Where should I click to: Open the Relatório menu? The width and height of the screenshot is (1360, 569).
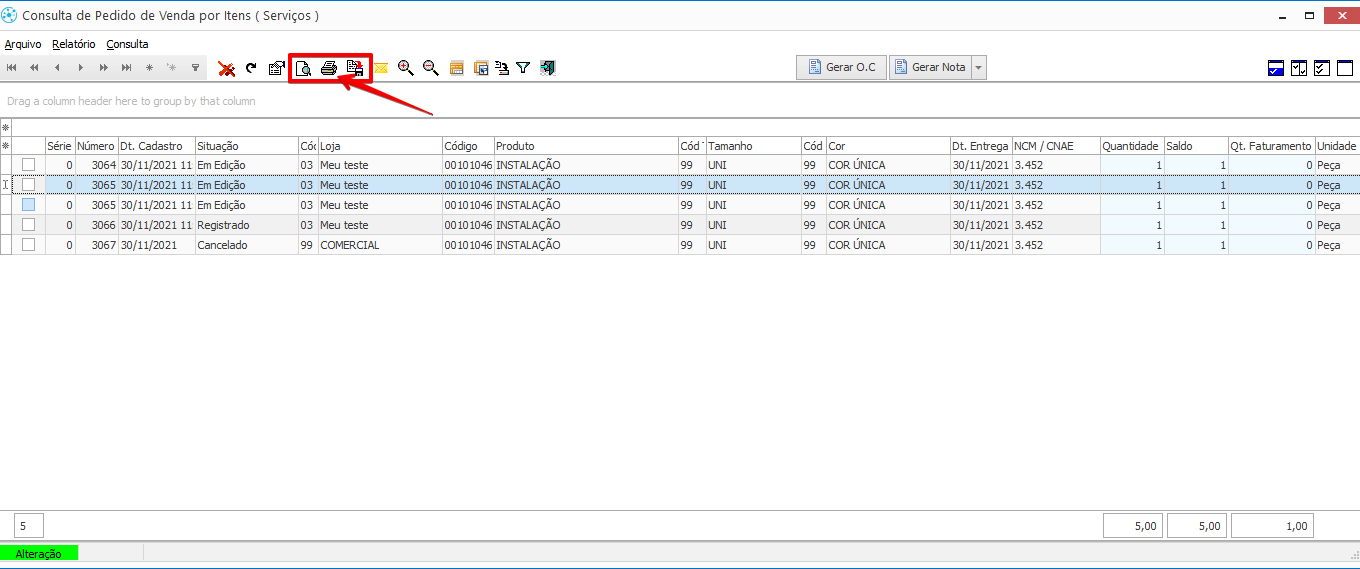click(x=74, y=44)
